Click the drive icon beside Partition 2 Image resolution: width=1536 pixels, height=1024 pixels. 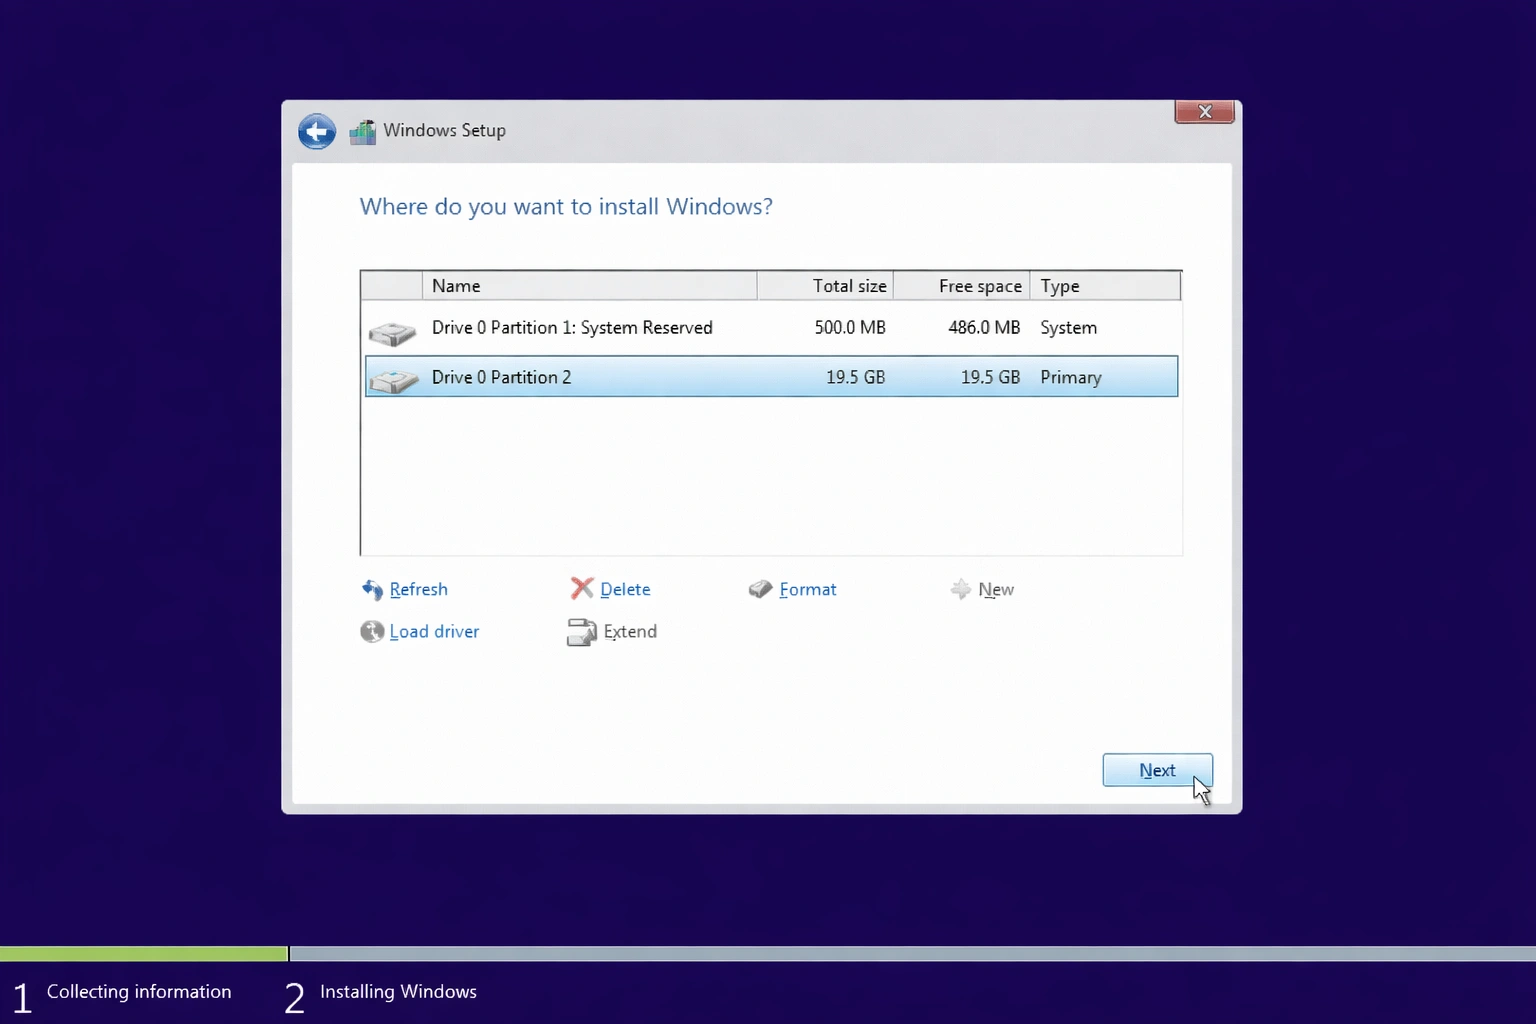coord(393,380)
